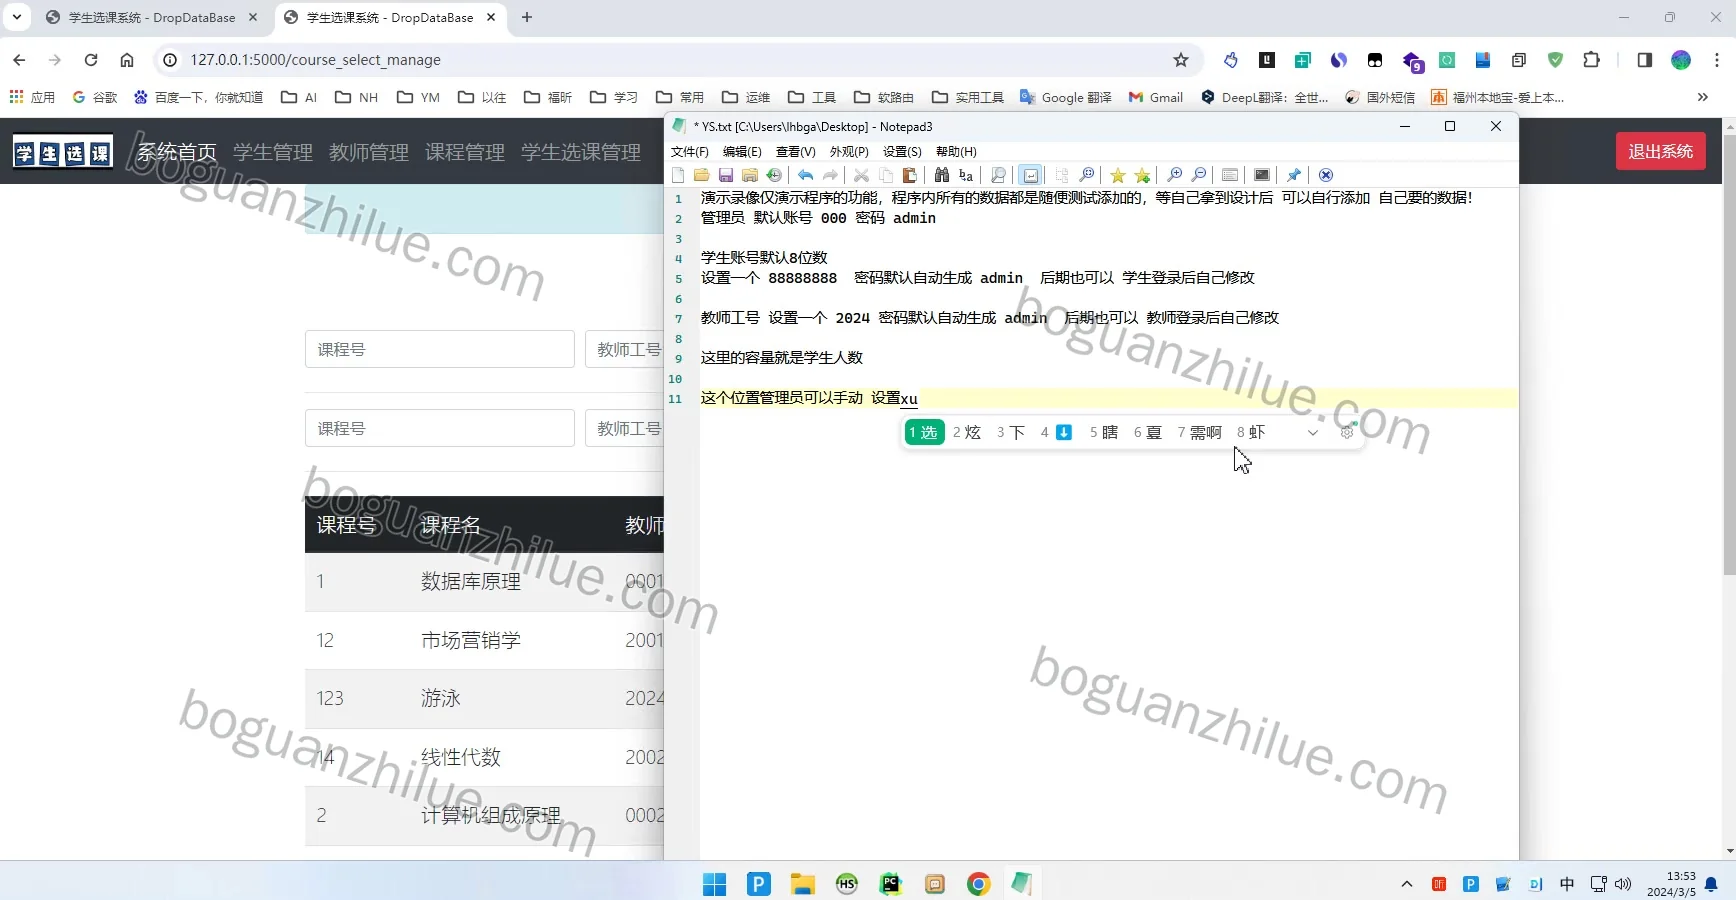Viewport: 1736px width, 900px height.
Task: Toggle always-on-top with the pin icon
Action: [1294, 175]
